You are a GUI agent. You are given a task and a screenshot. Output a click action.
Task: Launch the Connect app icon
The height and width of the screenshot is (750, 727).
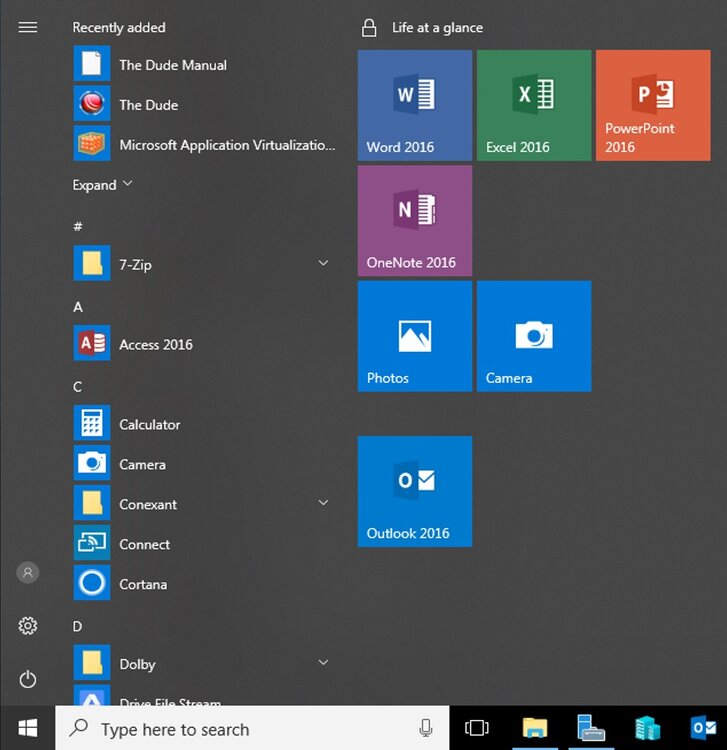coord(92,542)
